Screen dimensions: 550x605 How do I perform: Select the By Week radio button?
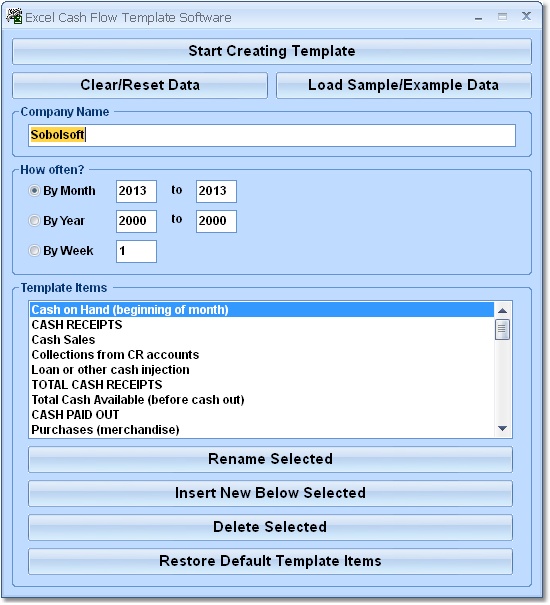point(34,251)
